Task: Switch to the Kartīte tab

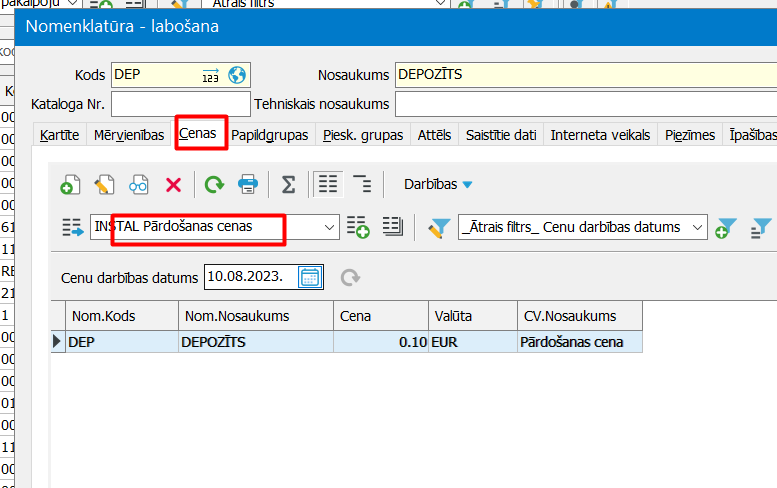Action: click(x=59, y=135)
